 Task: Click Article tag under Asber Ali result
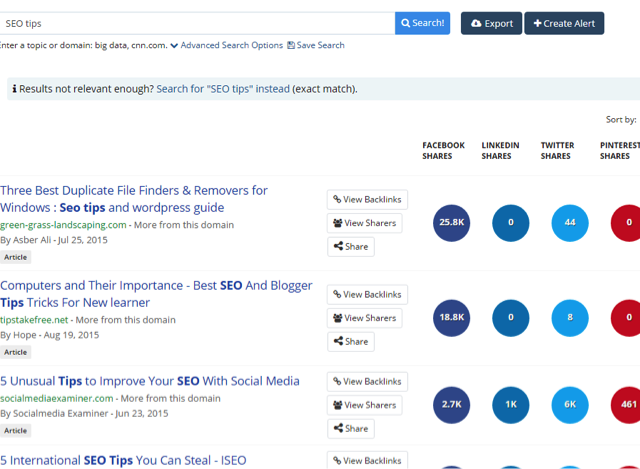click(x=16, y=257)
